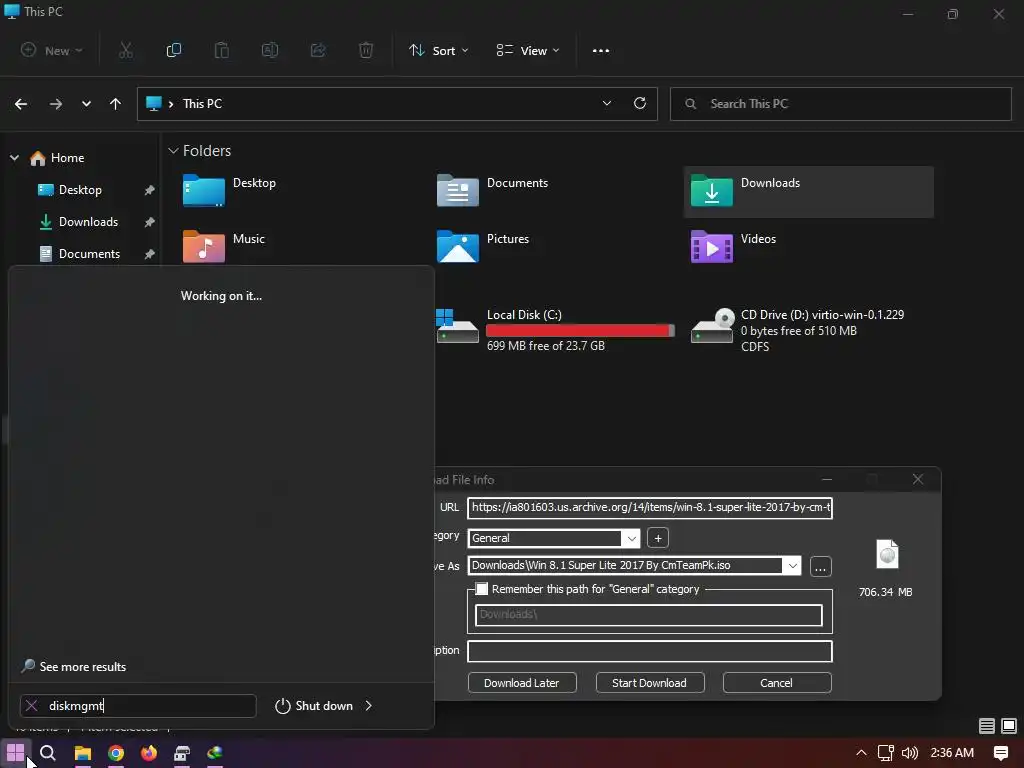Open the Documents folder icon
This screenshot has height=768, width=1024.
click(x=457, y=191)
